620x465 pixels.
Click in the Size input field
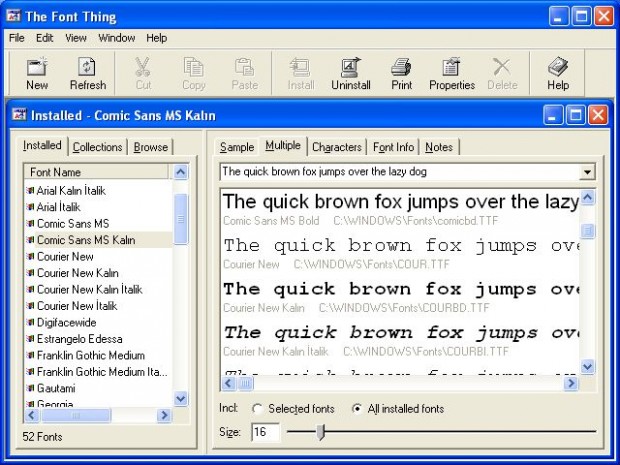[265, 432]
